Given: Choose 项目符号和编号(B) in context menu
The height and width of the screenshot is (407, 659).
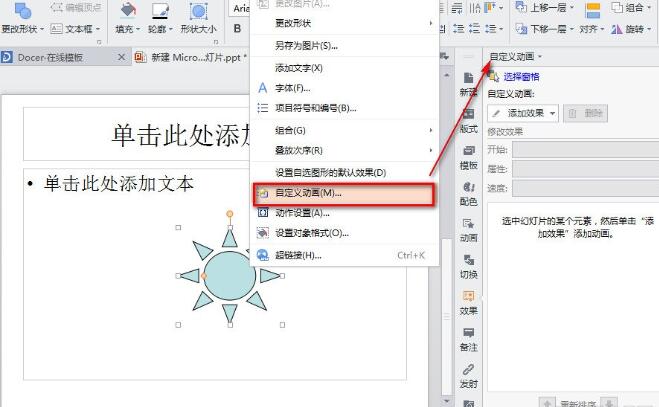Looking at the screenshot, I should tap(345, 108).
